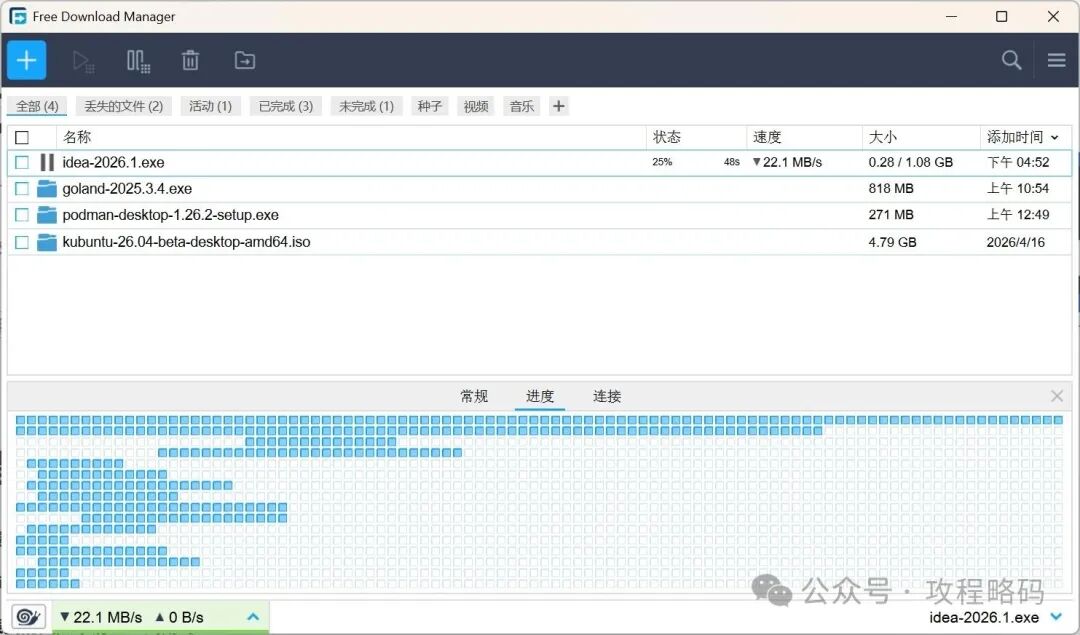The width and height of the screenshot is (1080, 635).
Task: Close the details panel with X
Action: tap(1057, 396)
